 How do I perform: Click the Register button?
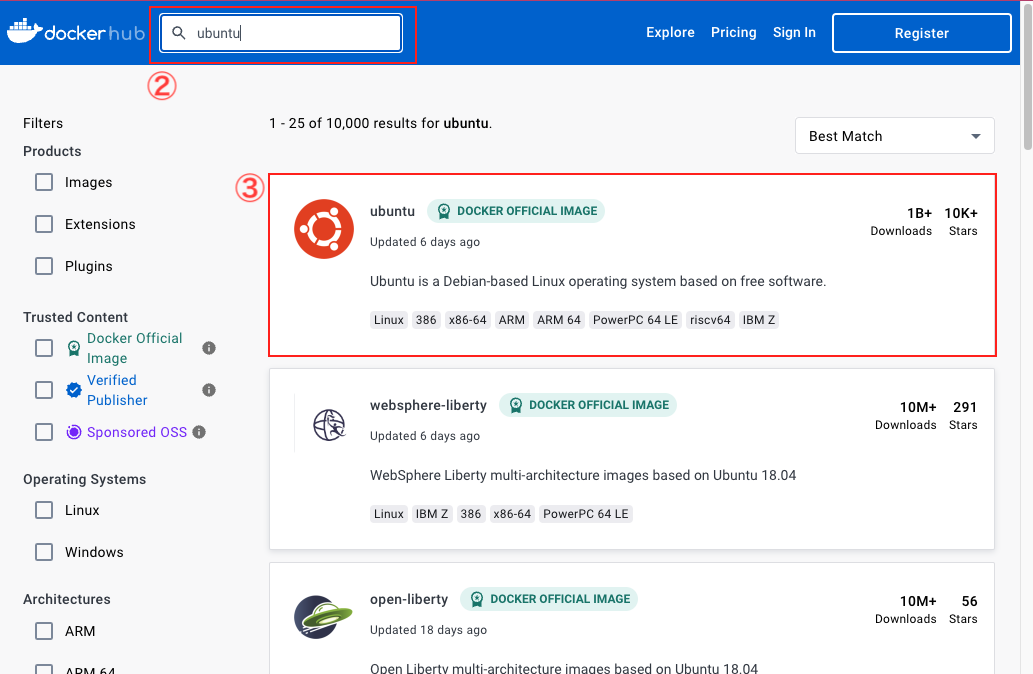(x=922, y=33)
